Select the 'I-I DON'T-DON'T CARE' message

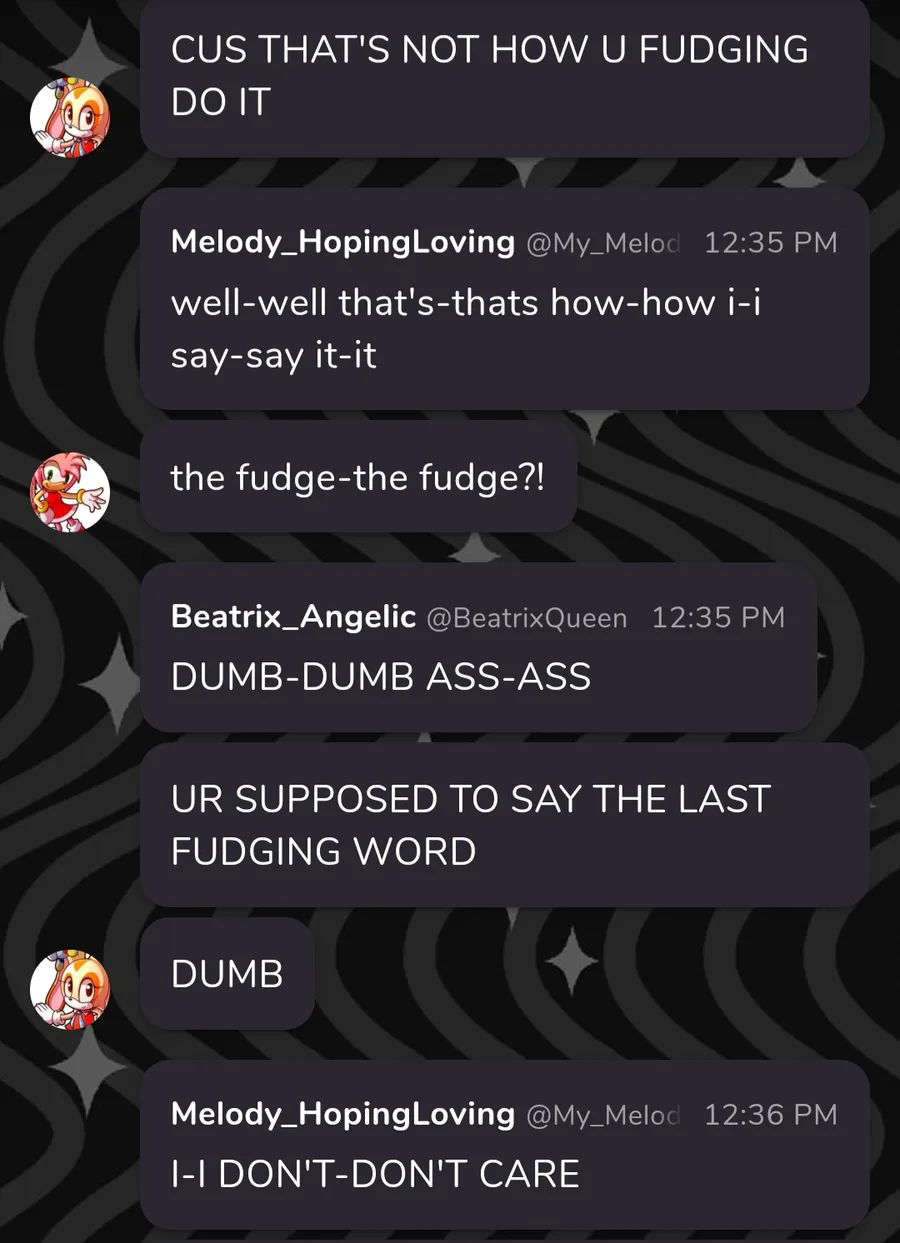505,1144
